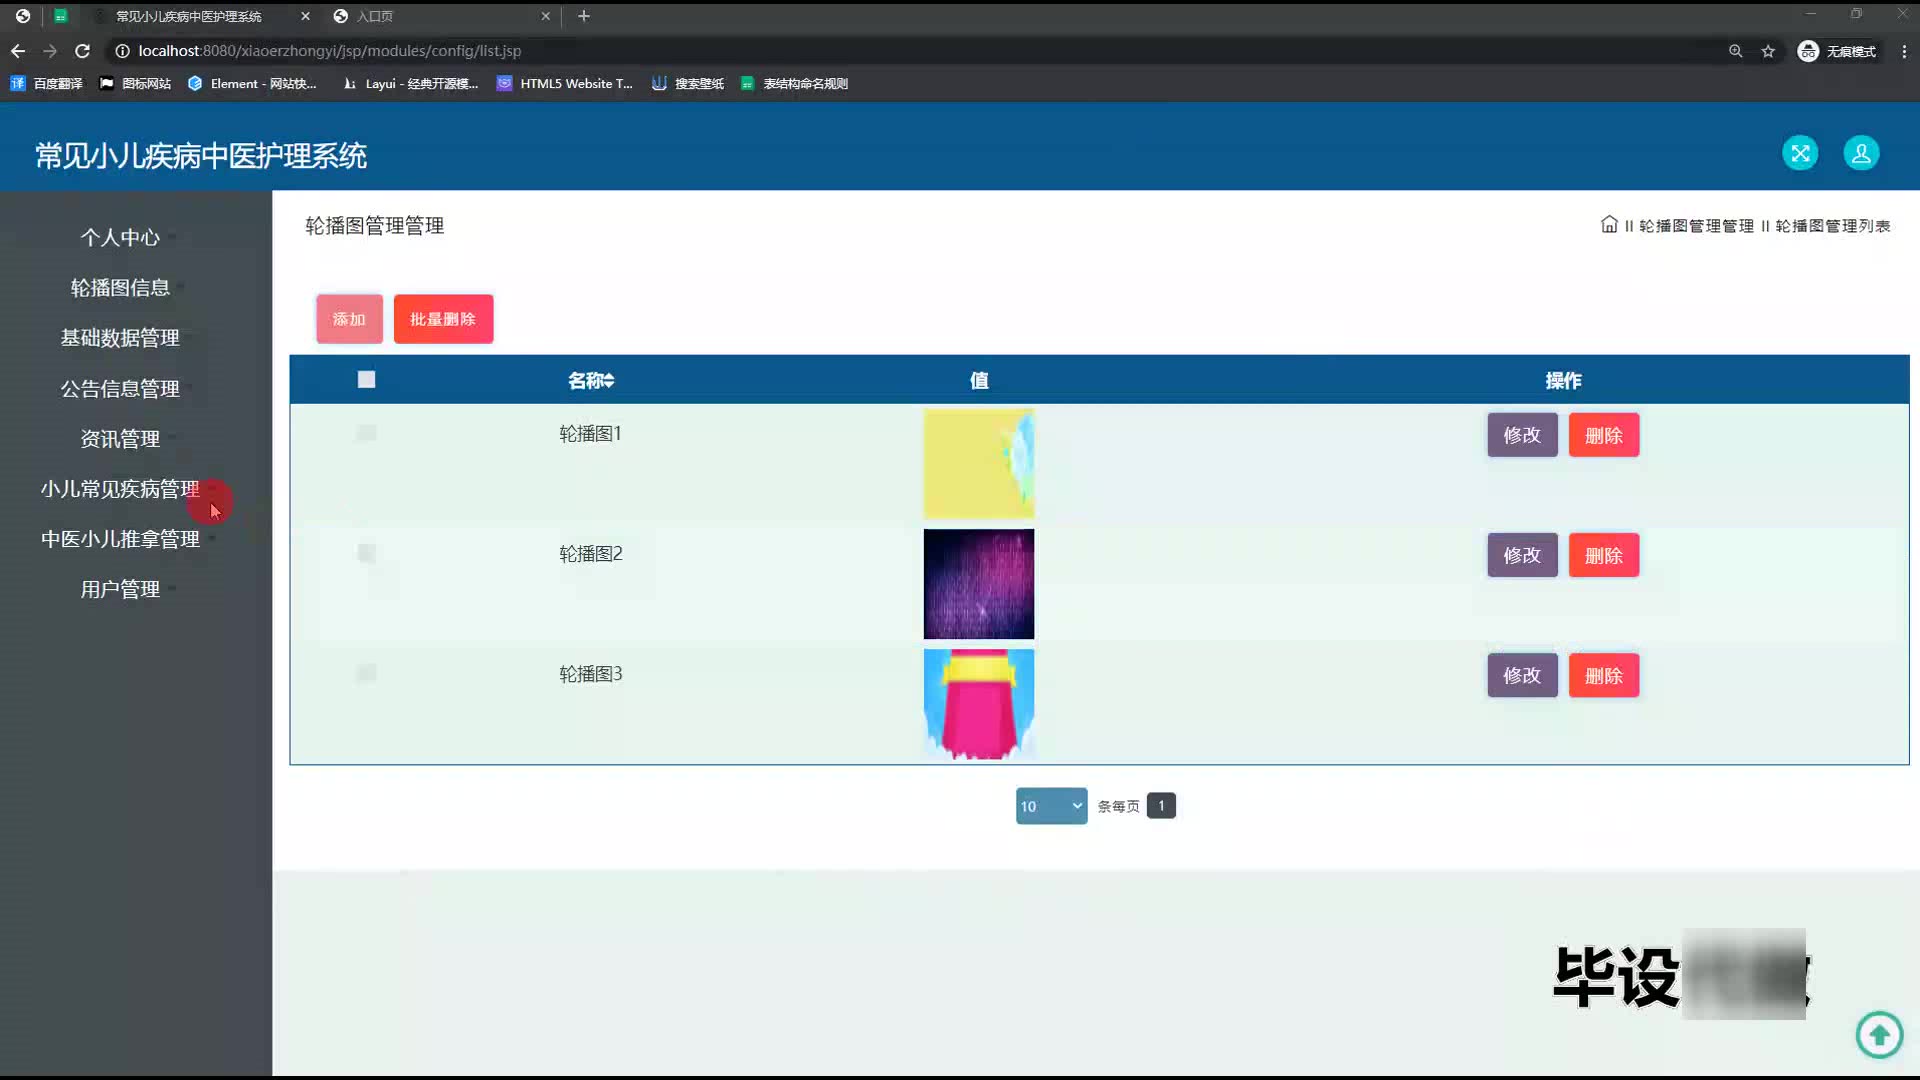Viewport: 1920px width, 1080px height.
Task: Click the 值 column header
Action: coord(979,380)
